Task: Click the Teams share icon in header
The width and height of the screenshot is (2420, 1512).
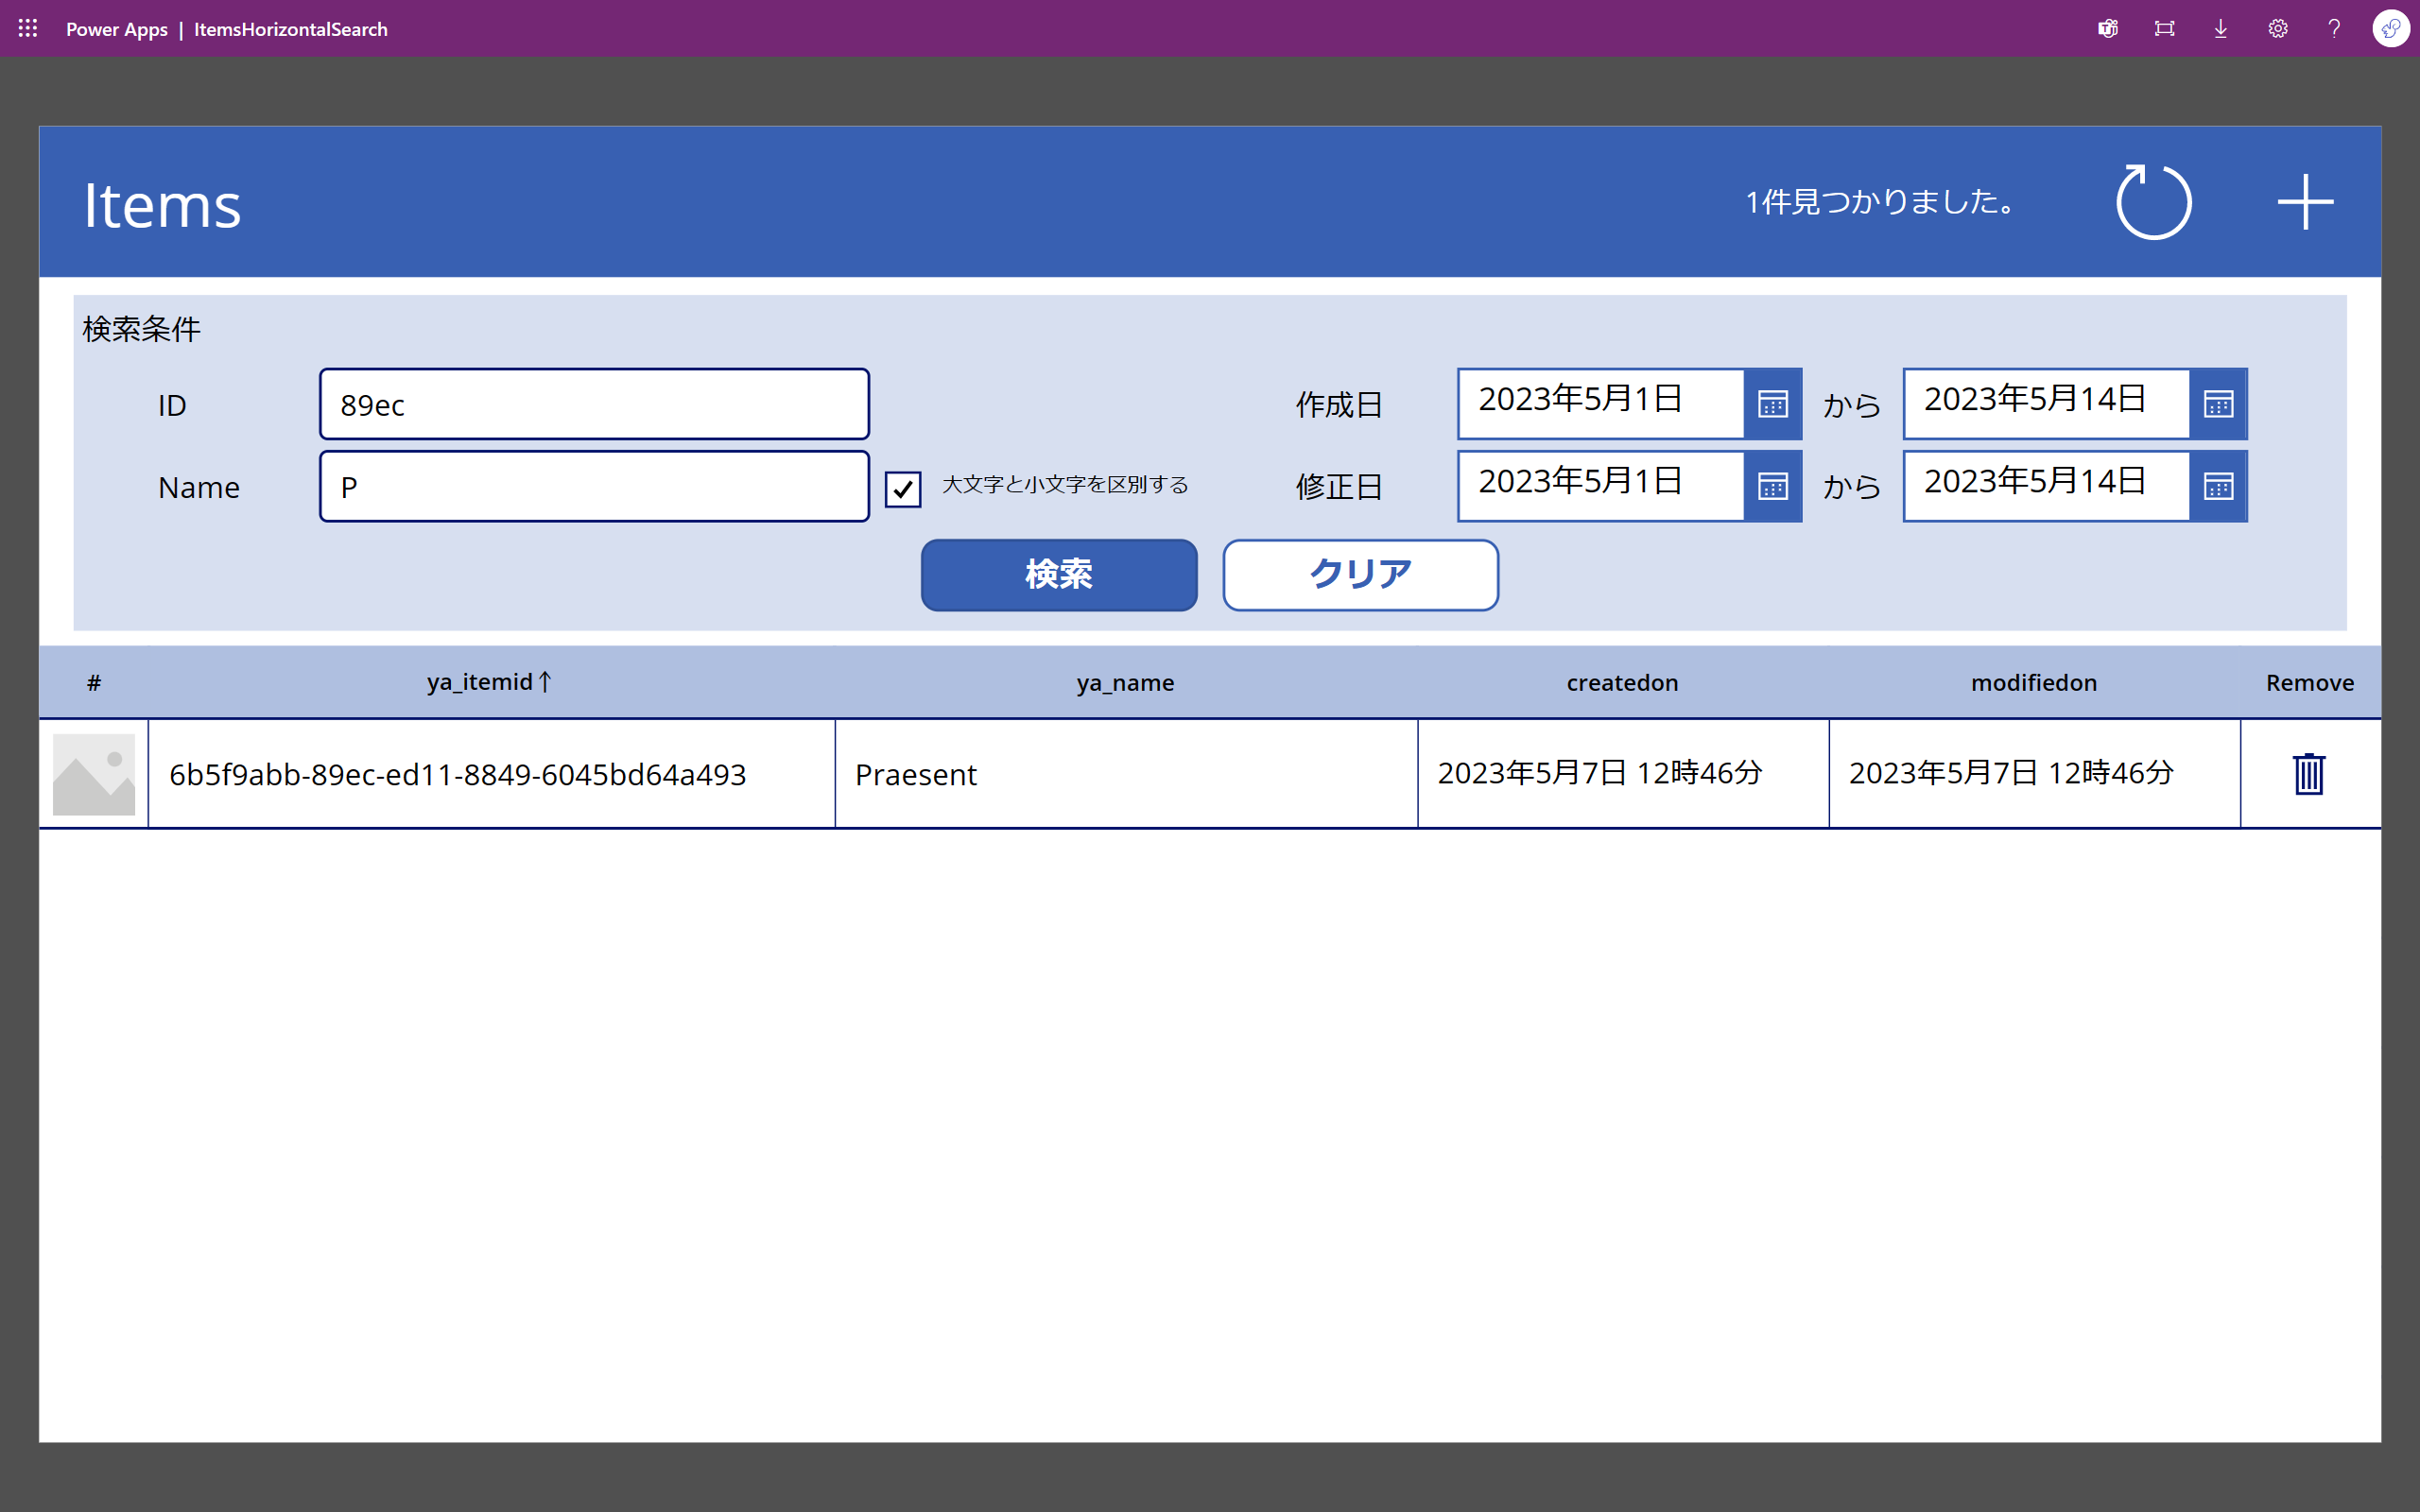Action: pos(2108,28)
